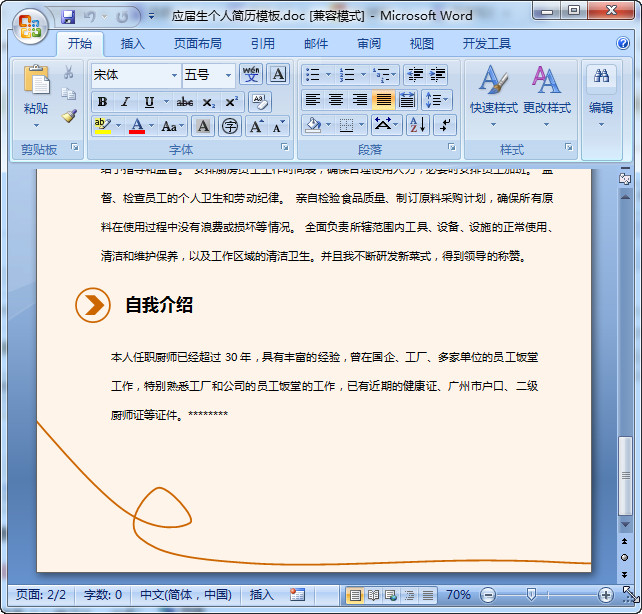Image resolution: width=642 pixels, height=614 pixels.
Task: Open the Change Styles button
Action: pyautogui.click(x=547, y=96)
